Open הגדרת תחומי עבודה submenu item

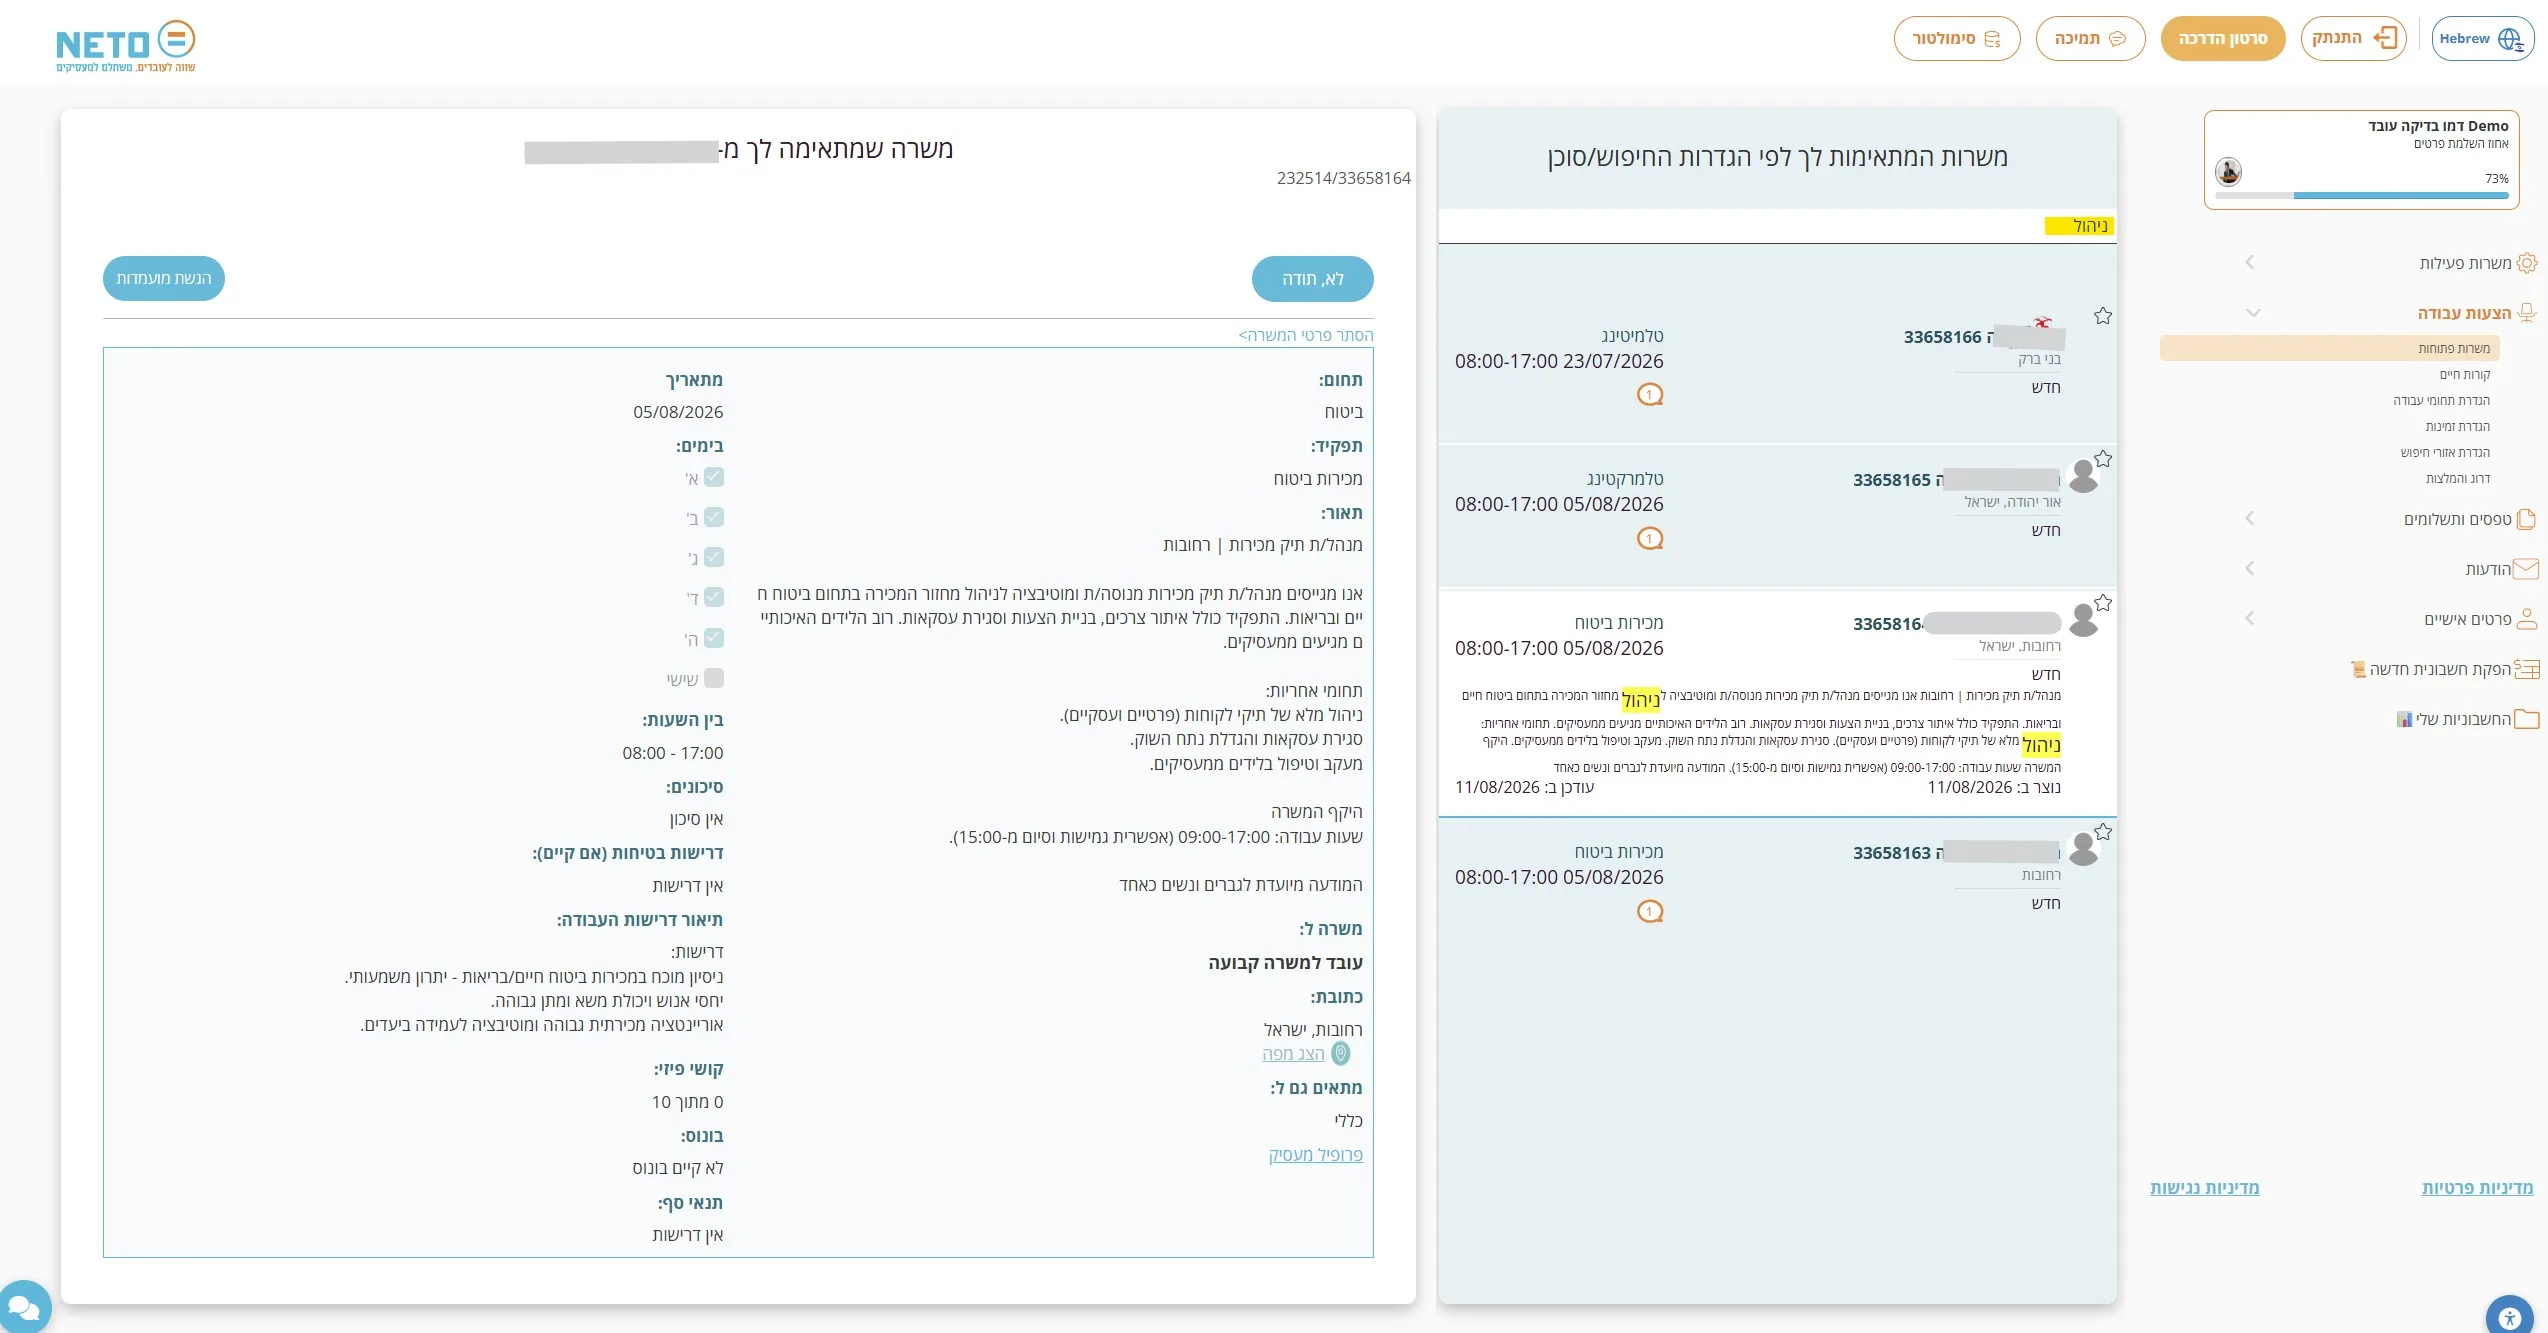coord(2441,400)
